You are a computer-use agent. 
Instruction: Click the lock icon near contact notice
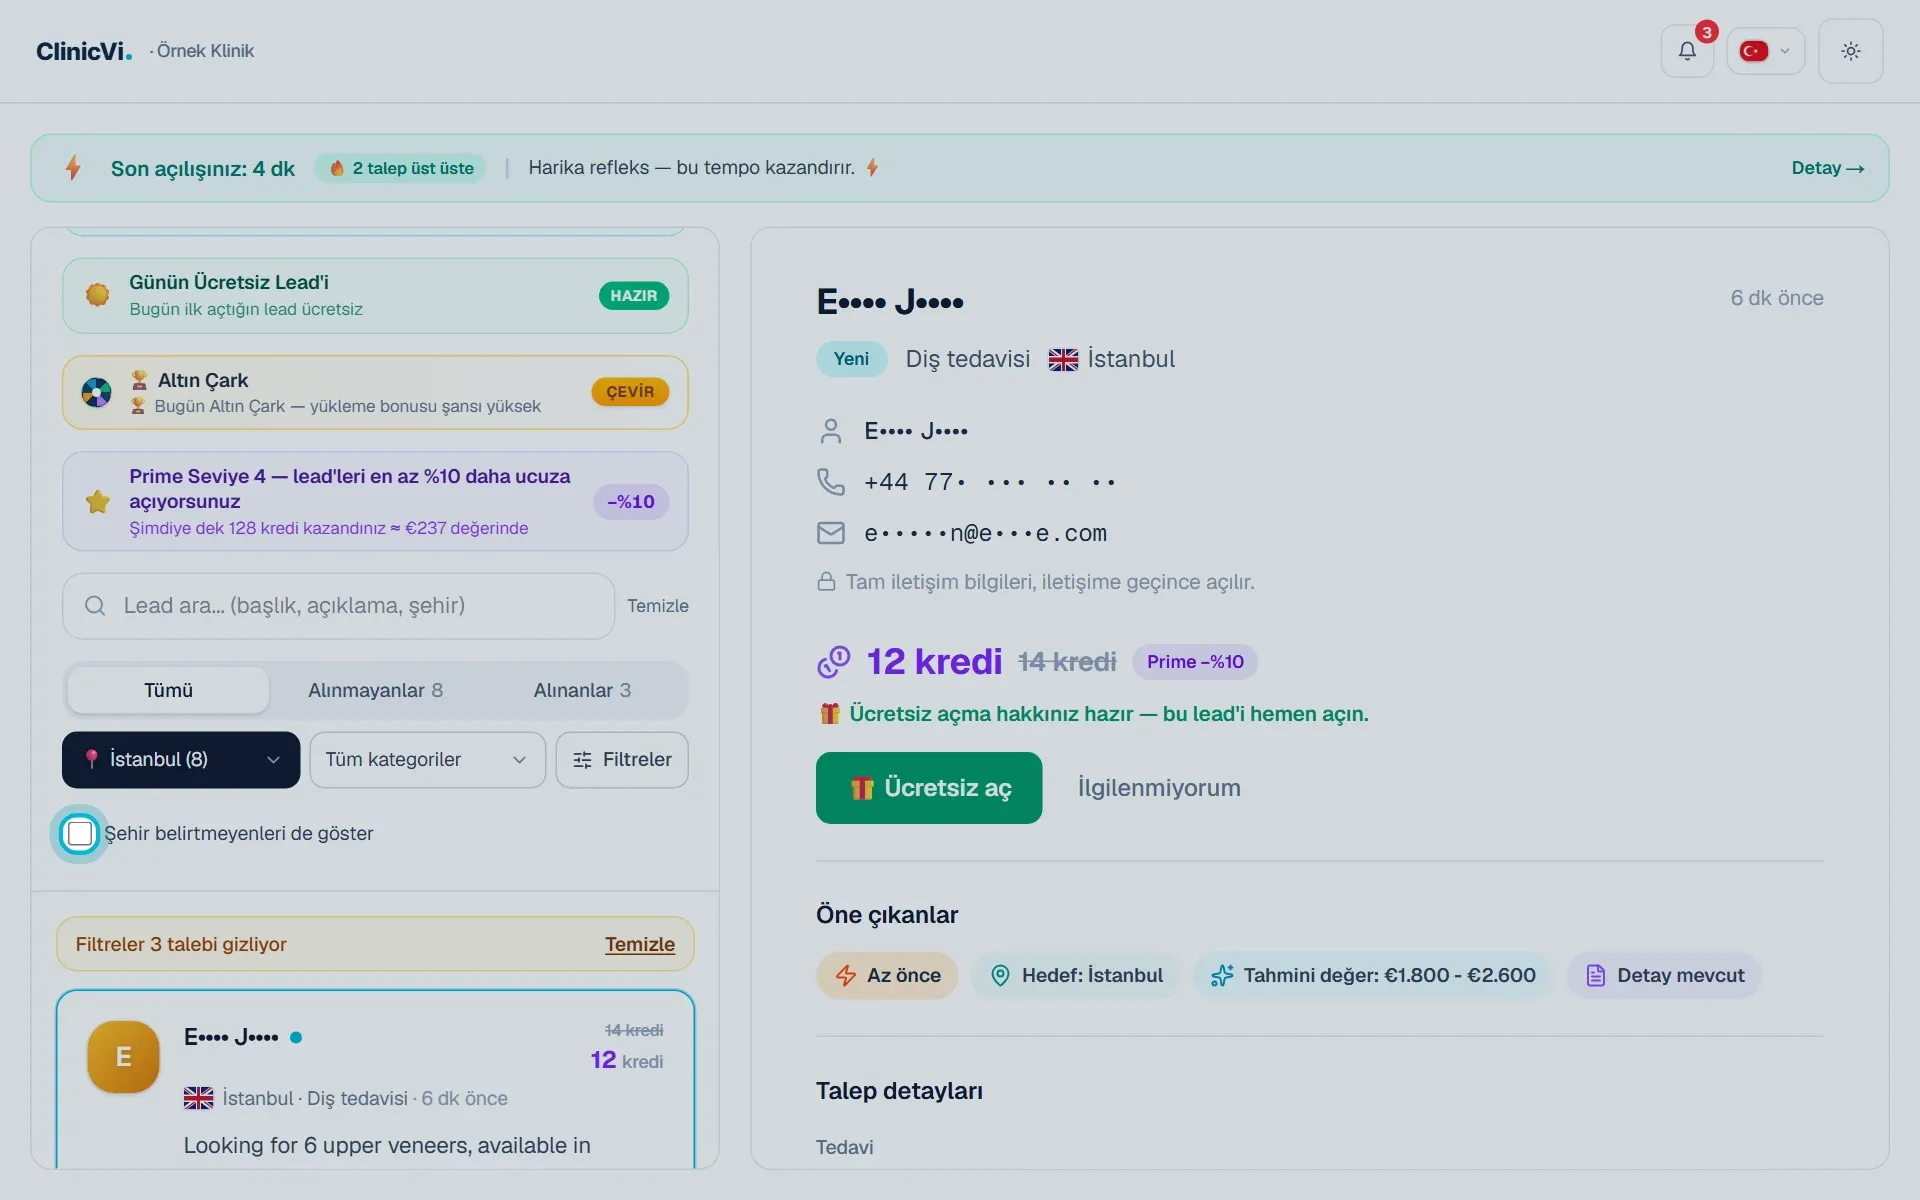tap(826, 582)
